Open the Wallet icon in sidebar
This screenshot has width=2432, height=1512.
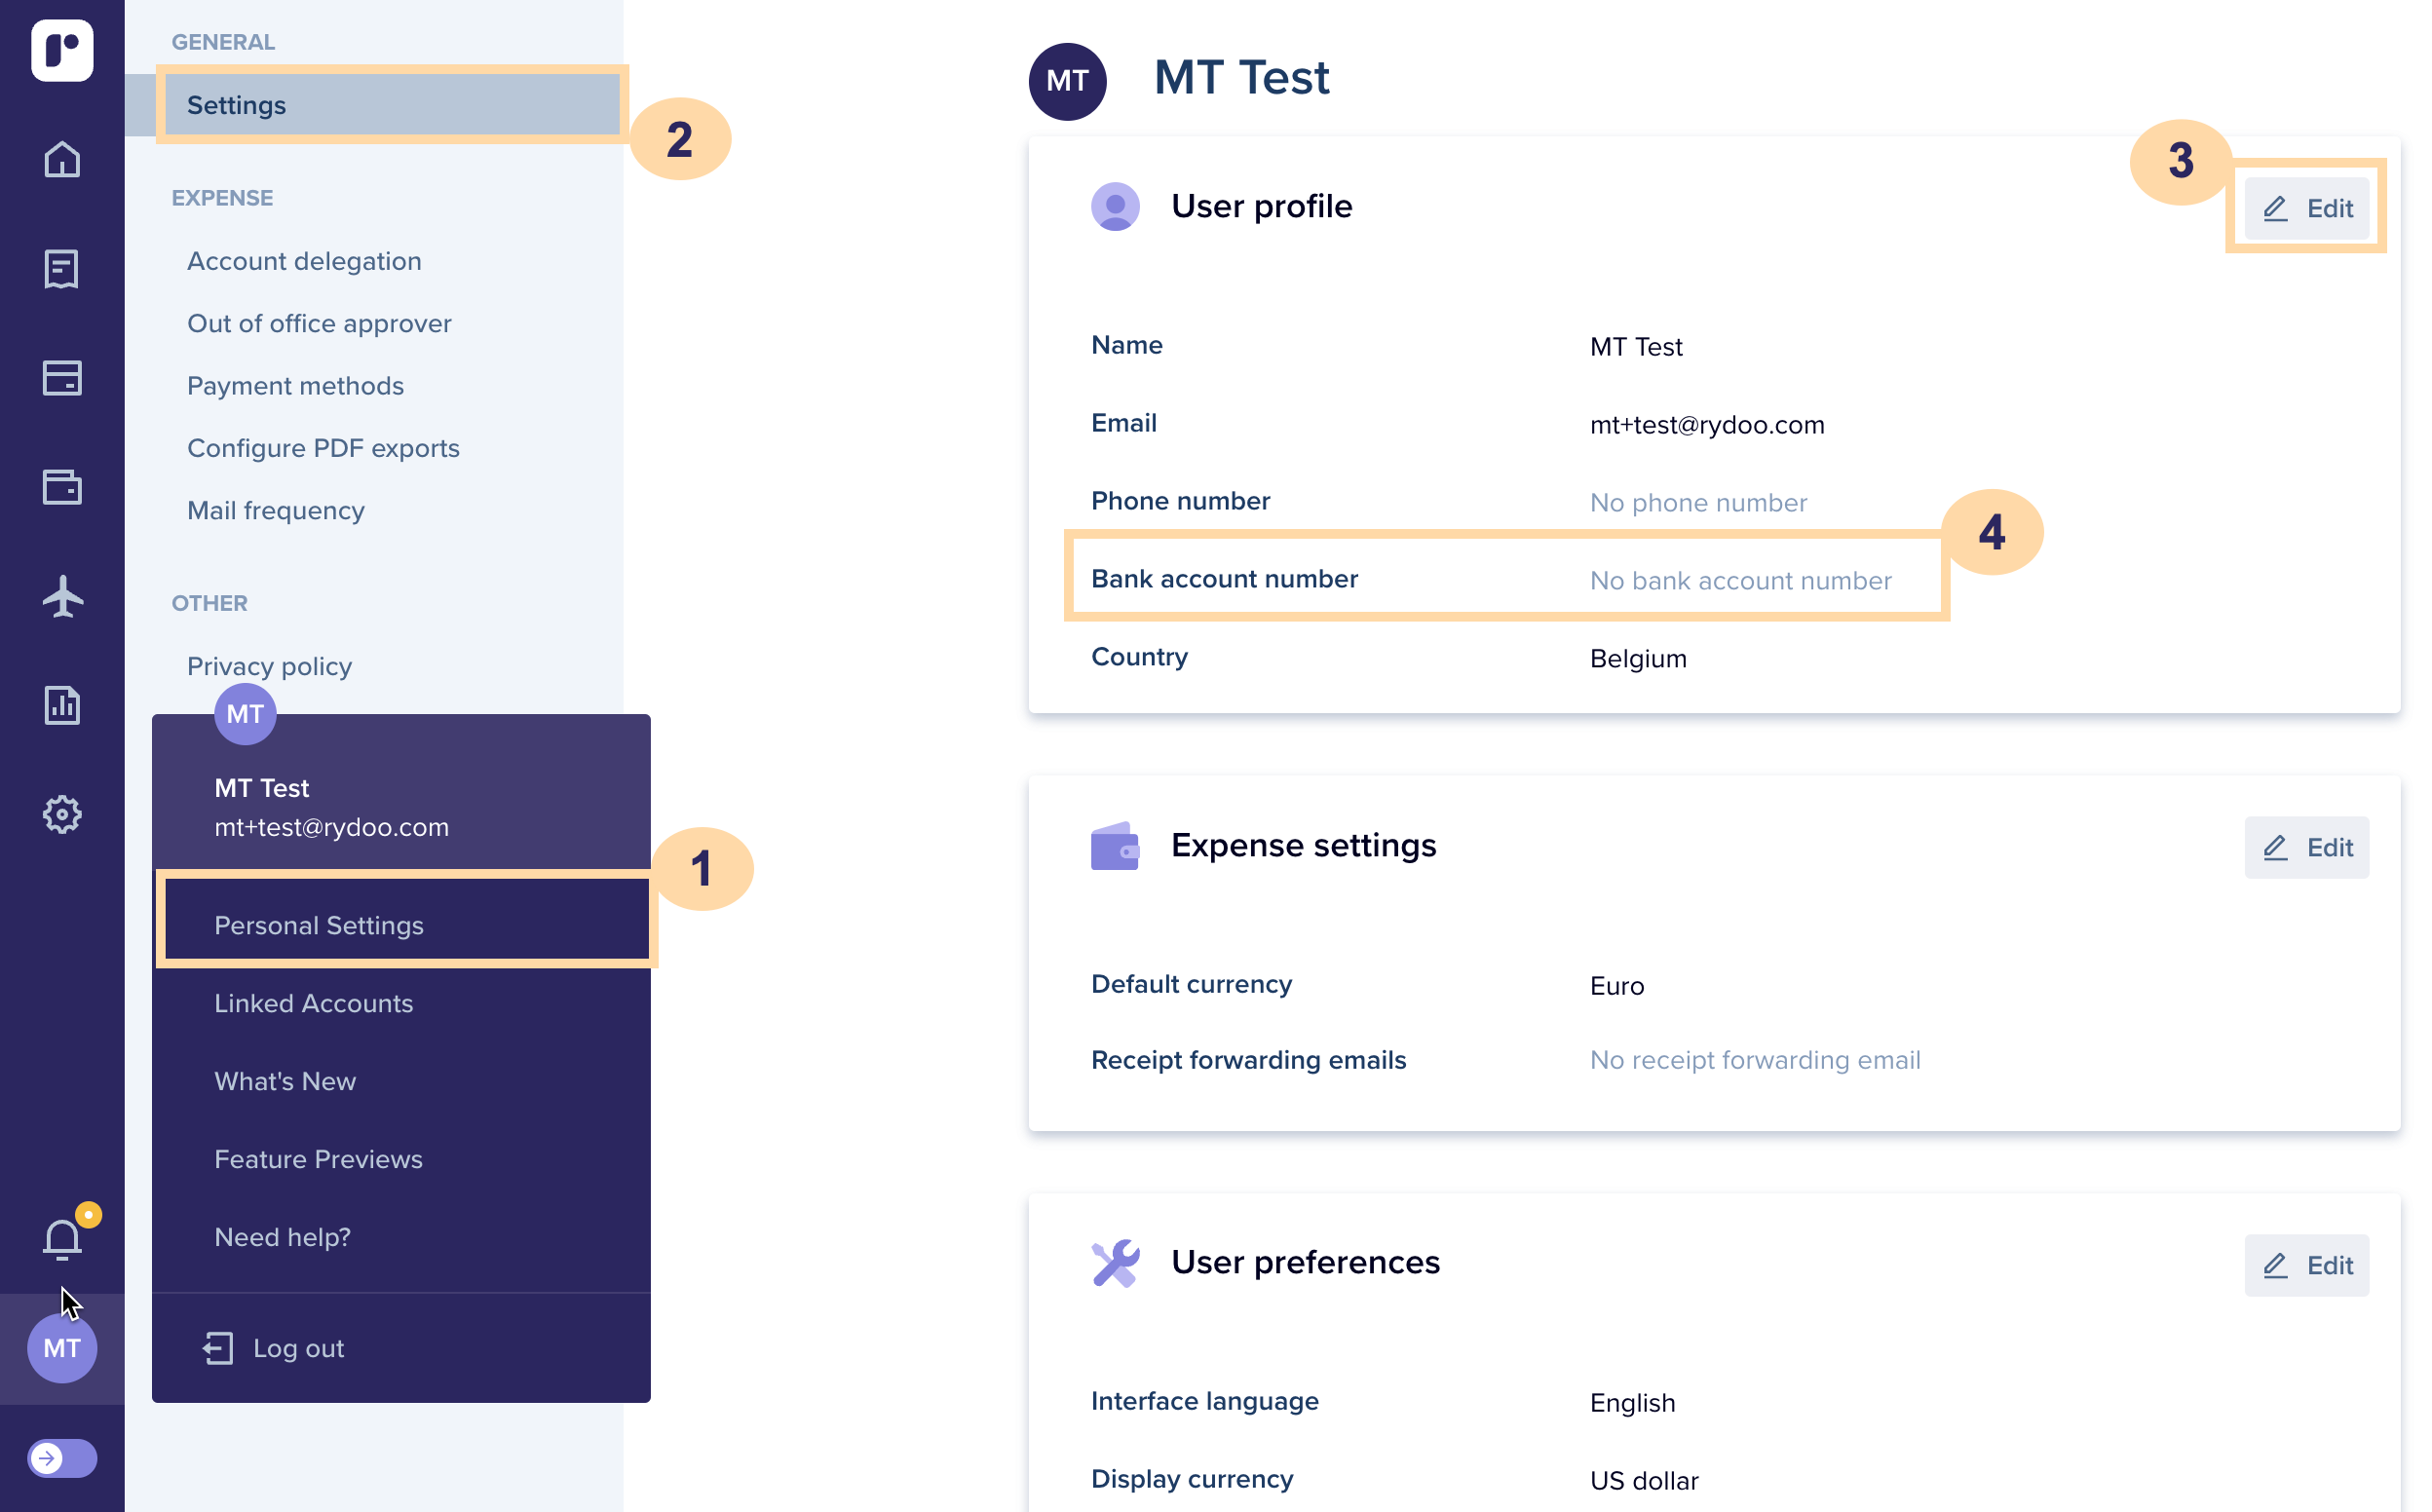tap(62, 487)
